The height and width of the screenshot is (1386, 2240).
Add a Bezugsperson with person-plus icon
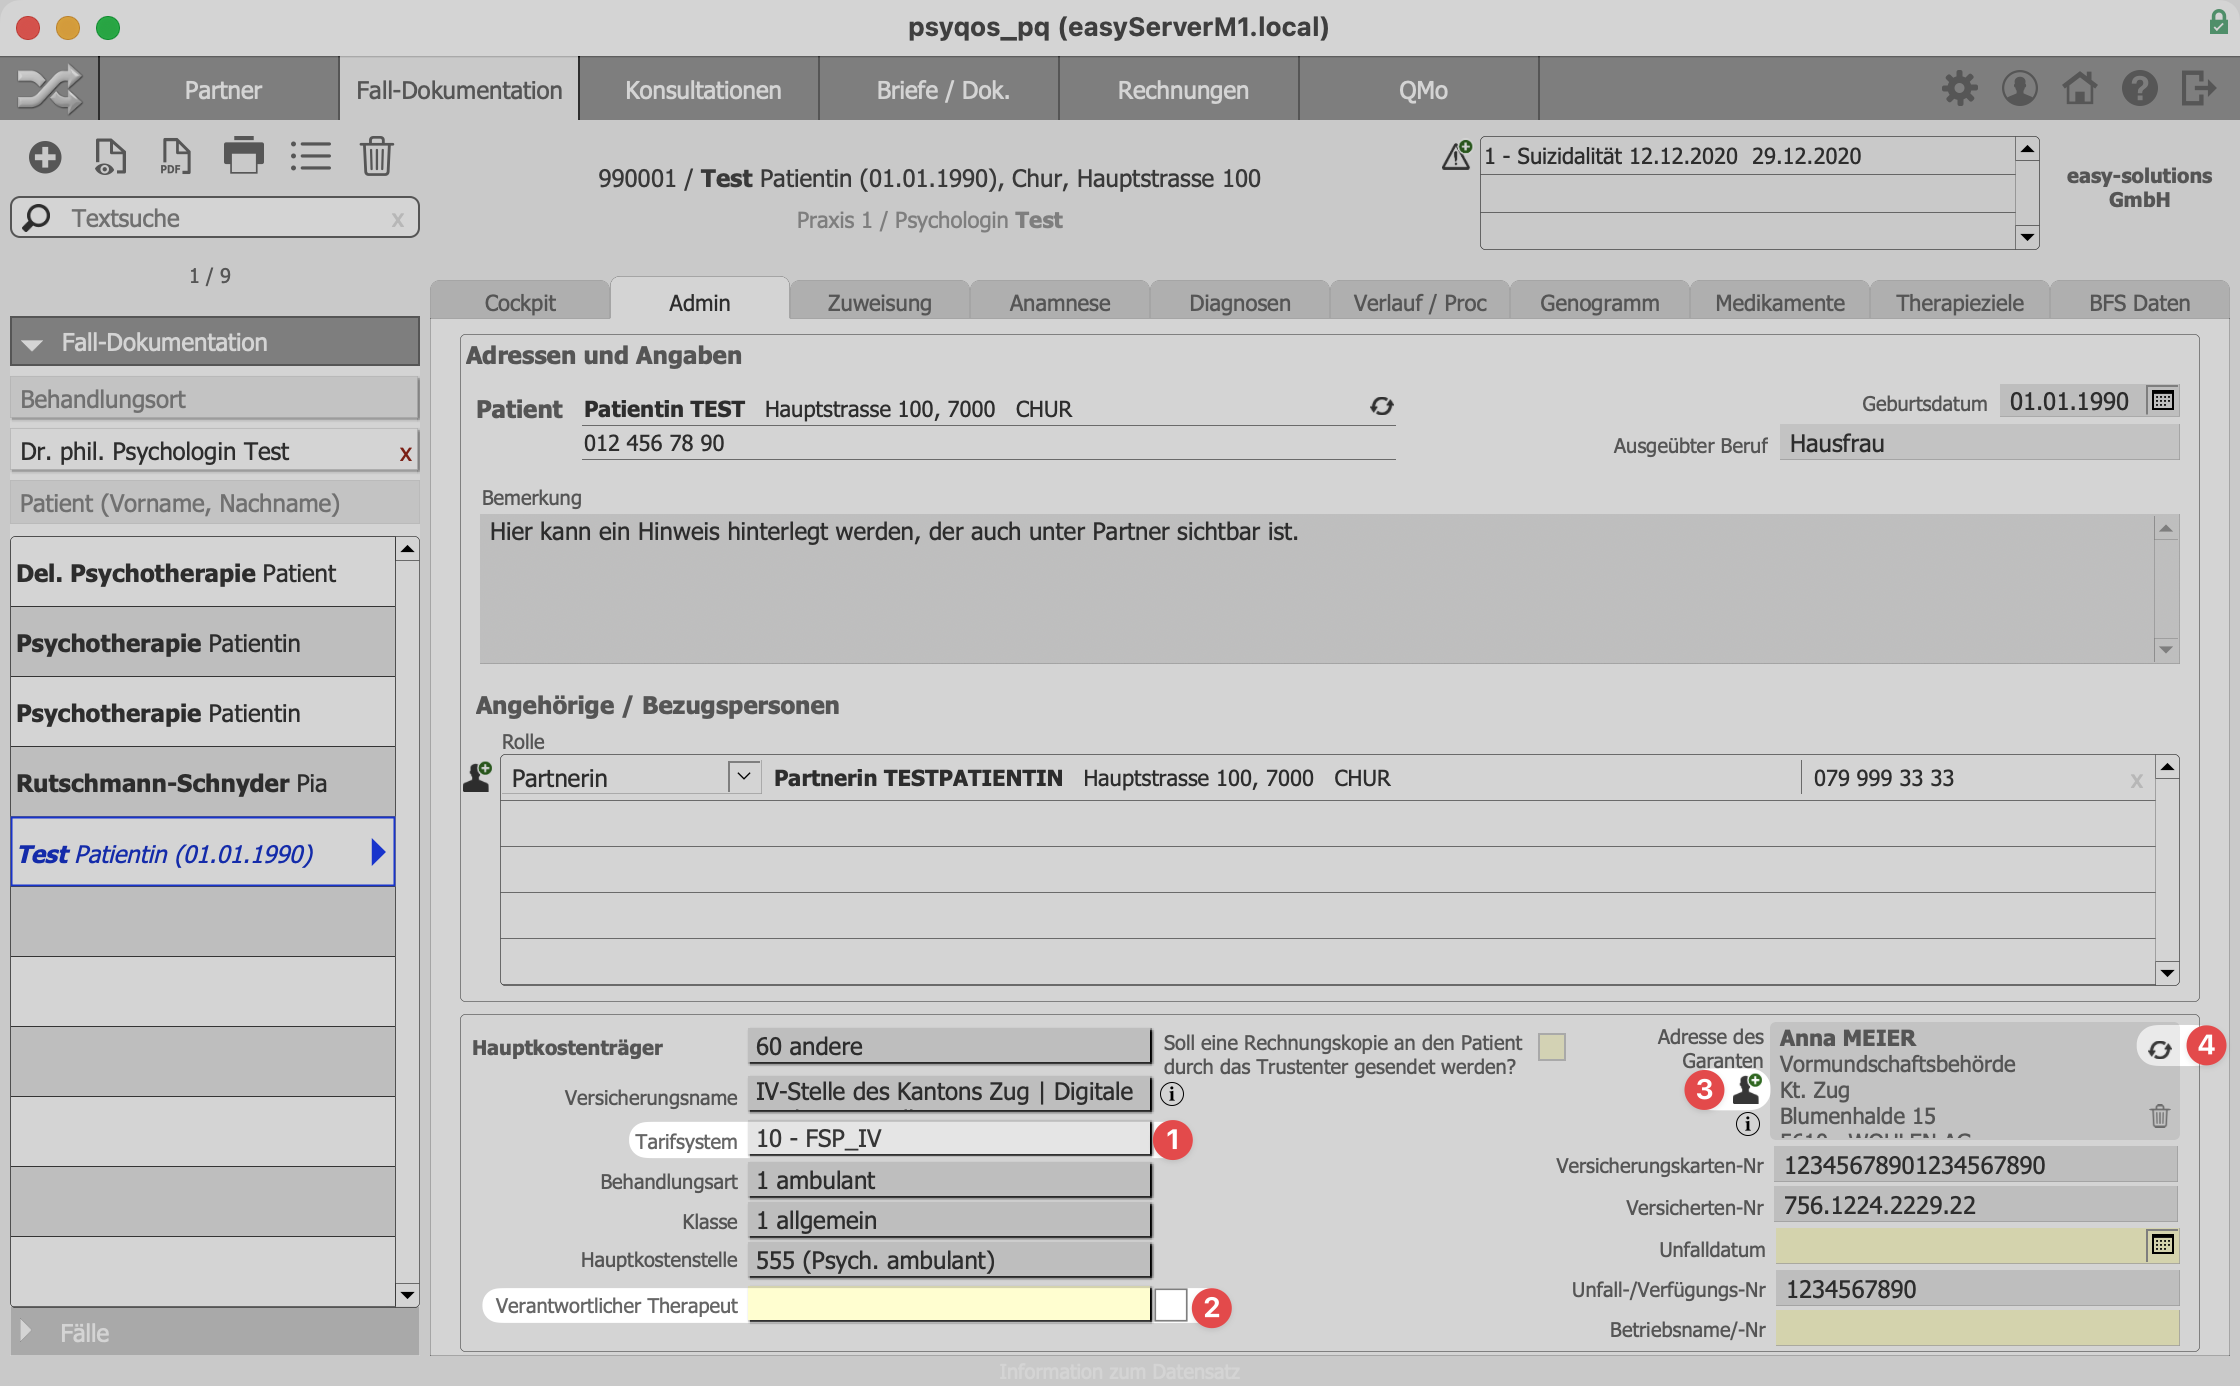[478, 777]
